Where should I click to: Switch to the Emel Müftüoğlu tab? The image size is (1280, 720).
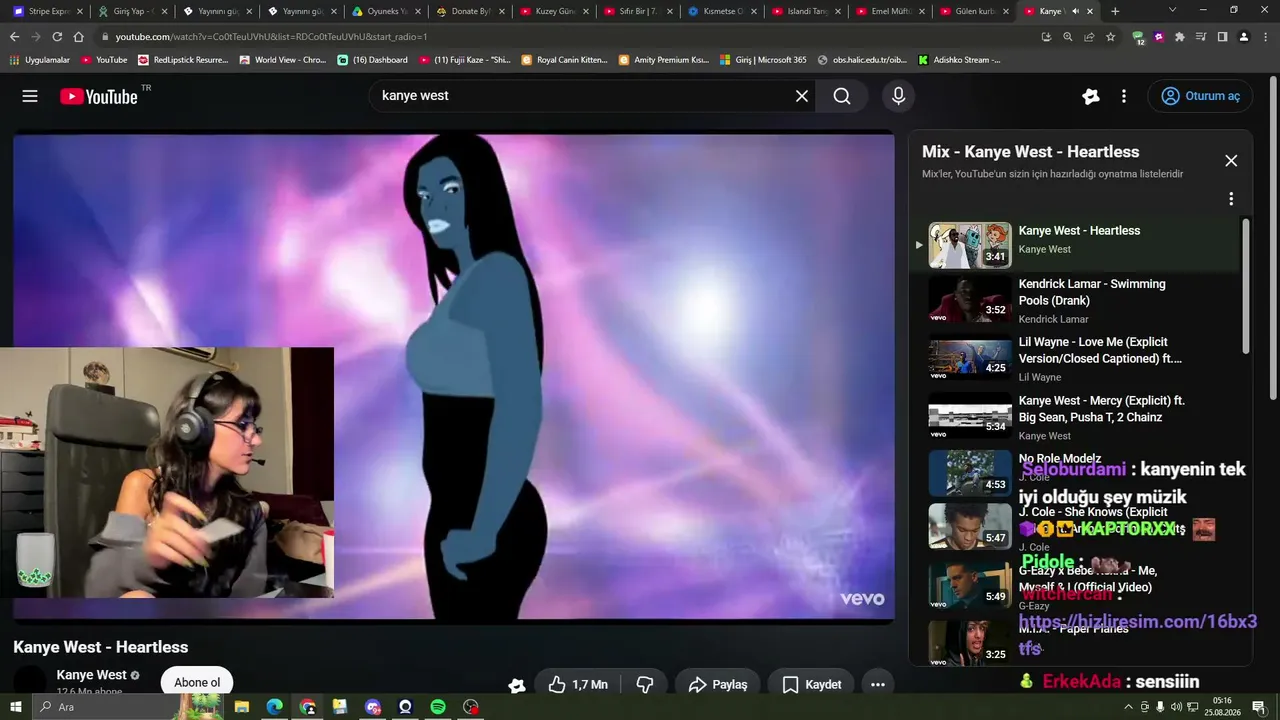click(x=891, y=11)
